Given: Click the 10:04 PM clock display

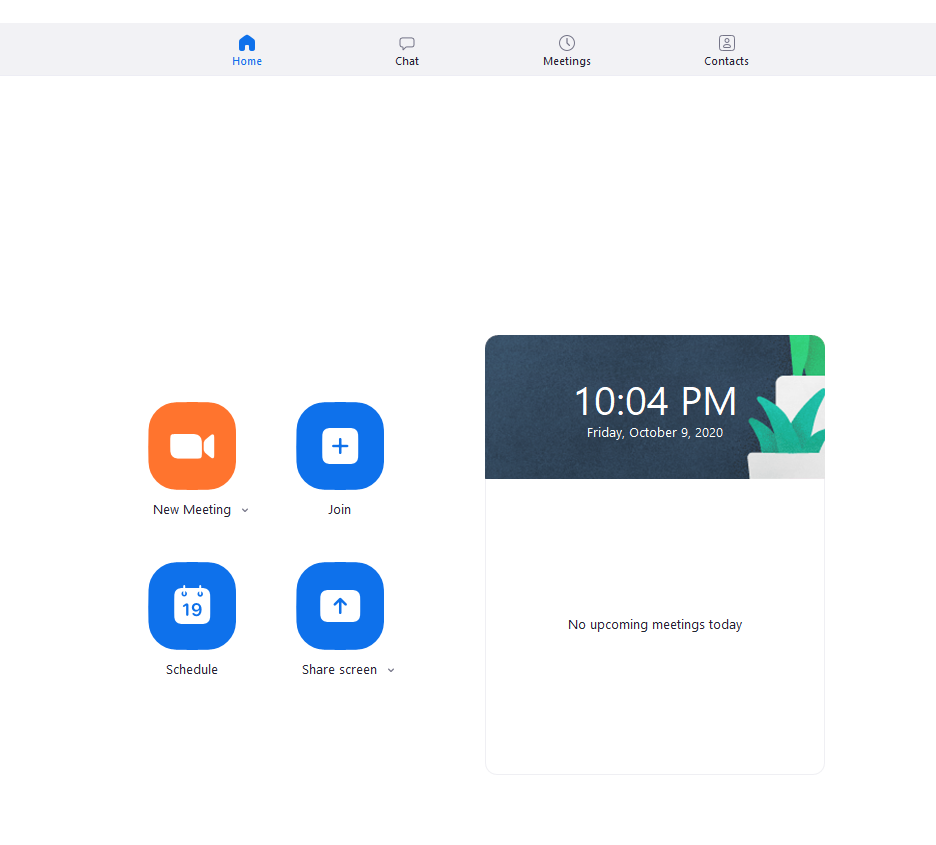Looking at the screenshot, I should (x=655, y=402).
